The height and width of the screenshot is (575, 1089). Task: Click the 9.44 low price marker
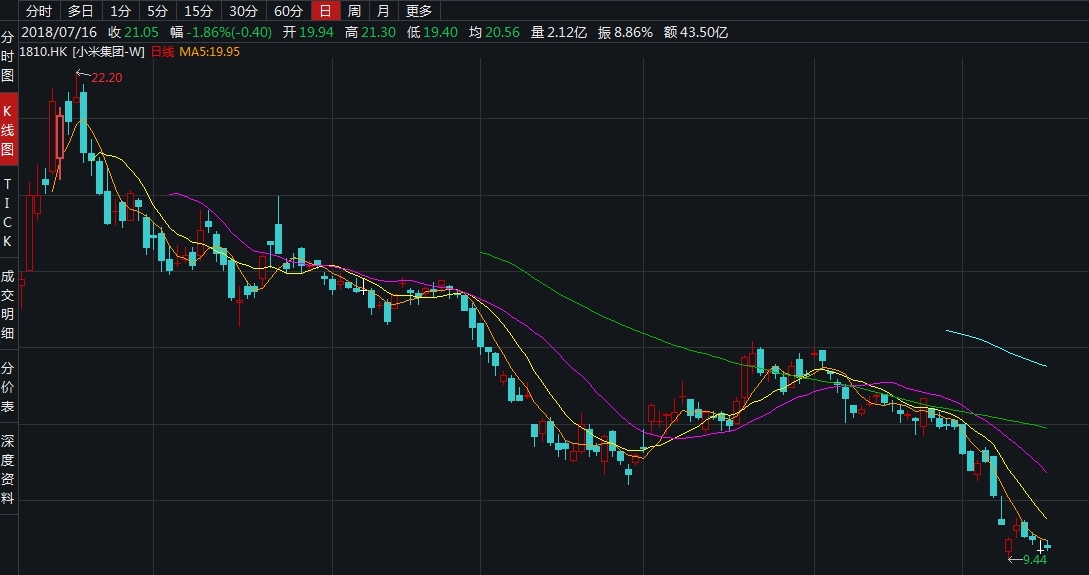[1034, 560]
